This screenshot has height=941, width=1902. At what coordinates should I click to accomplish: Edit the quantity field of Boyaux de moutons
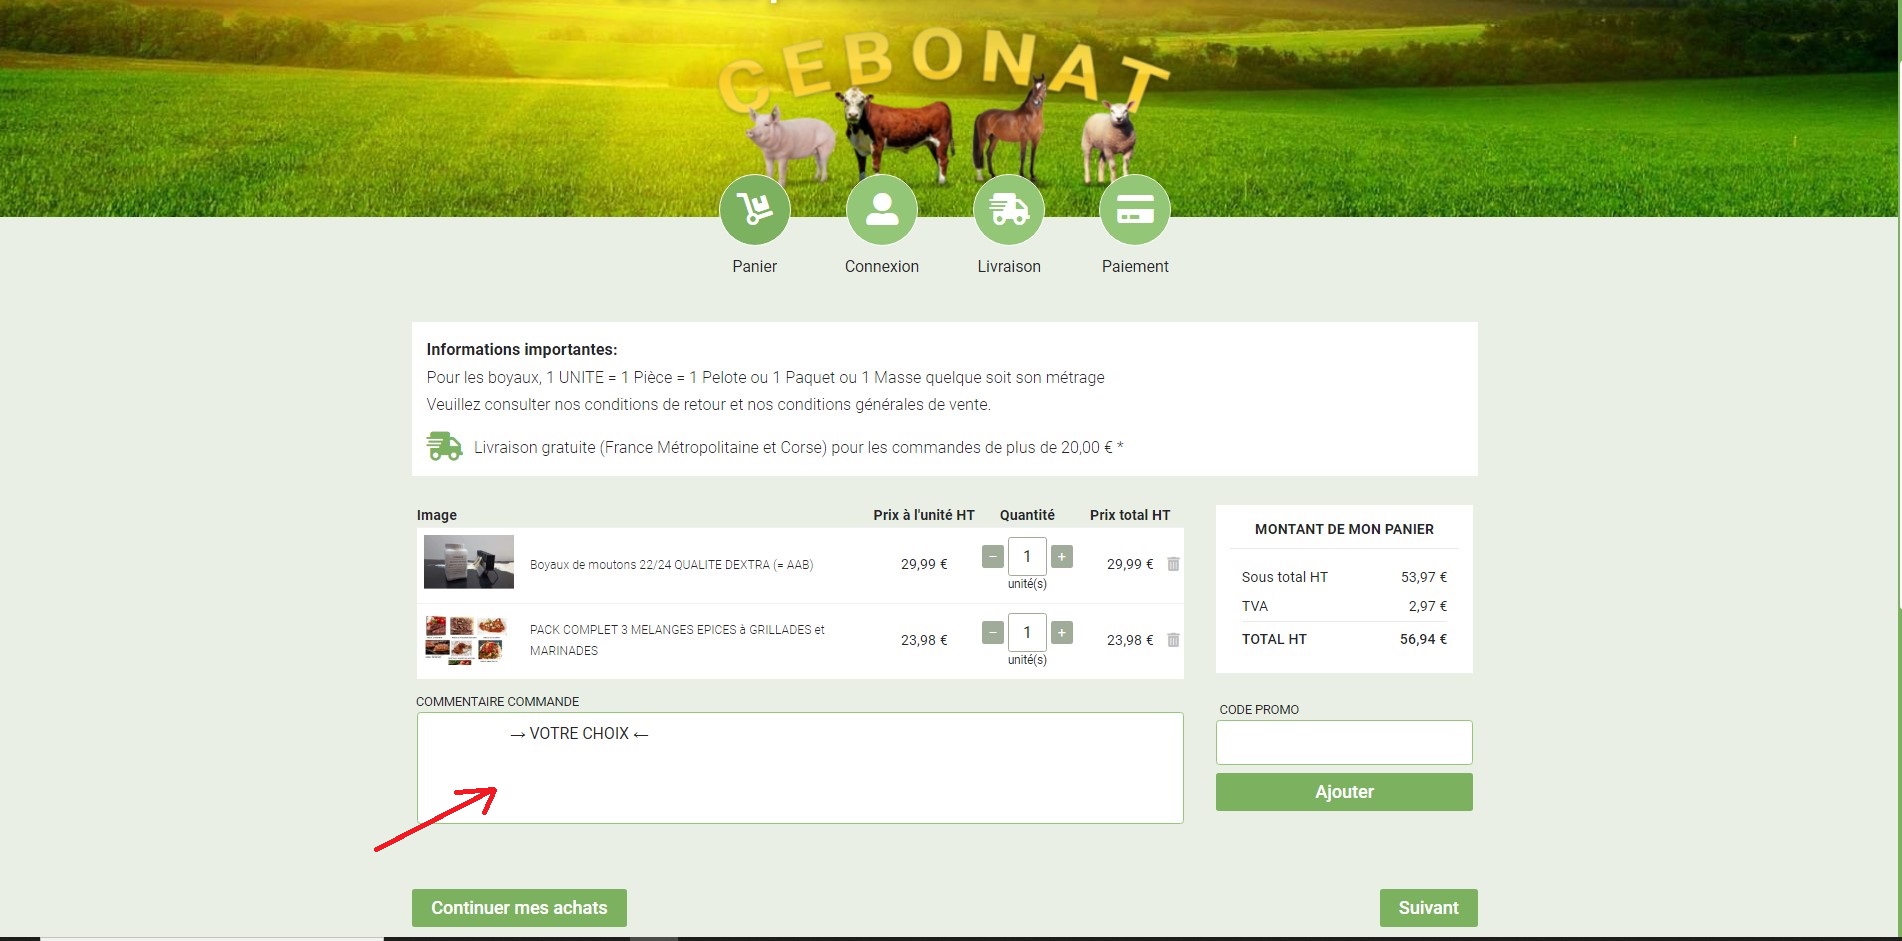tap(1027, 556)
